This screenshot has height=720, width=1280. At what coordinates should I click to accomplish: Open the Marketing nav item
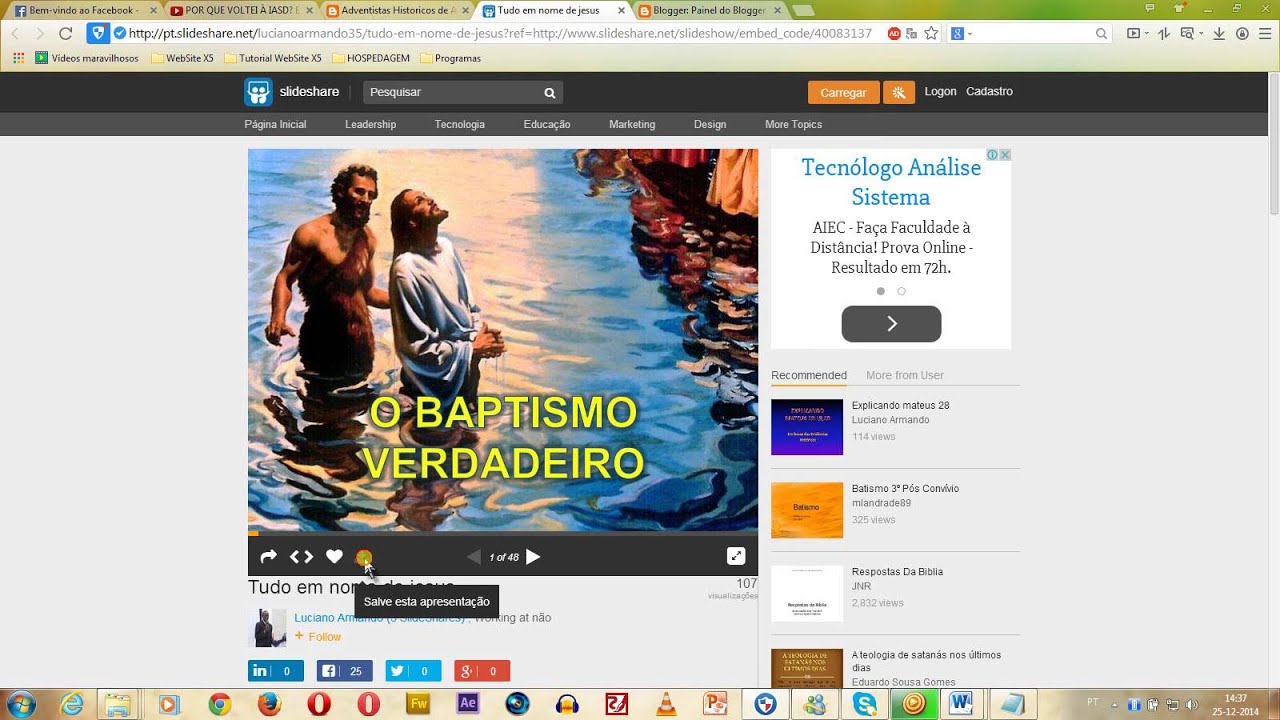[632, 124]
